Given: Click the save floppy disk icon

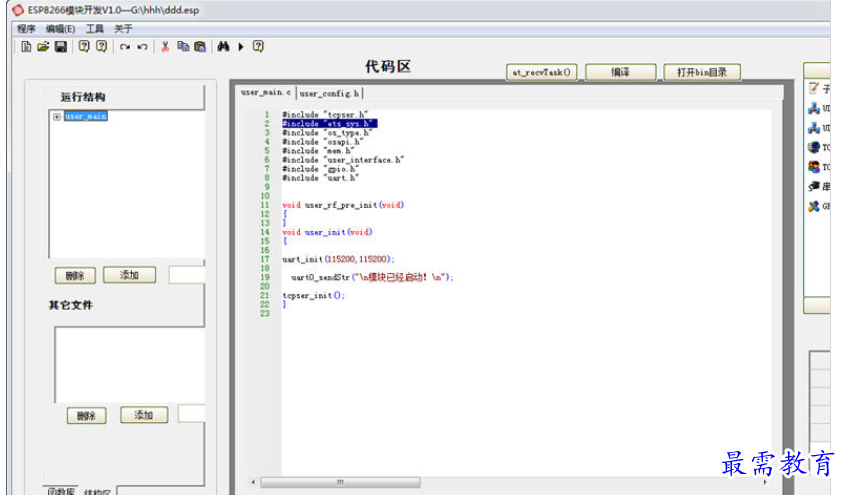Looking at the screenshot, I should click(61, 47).
